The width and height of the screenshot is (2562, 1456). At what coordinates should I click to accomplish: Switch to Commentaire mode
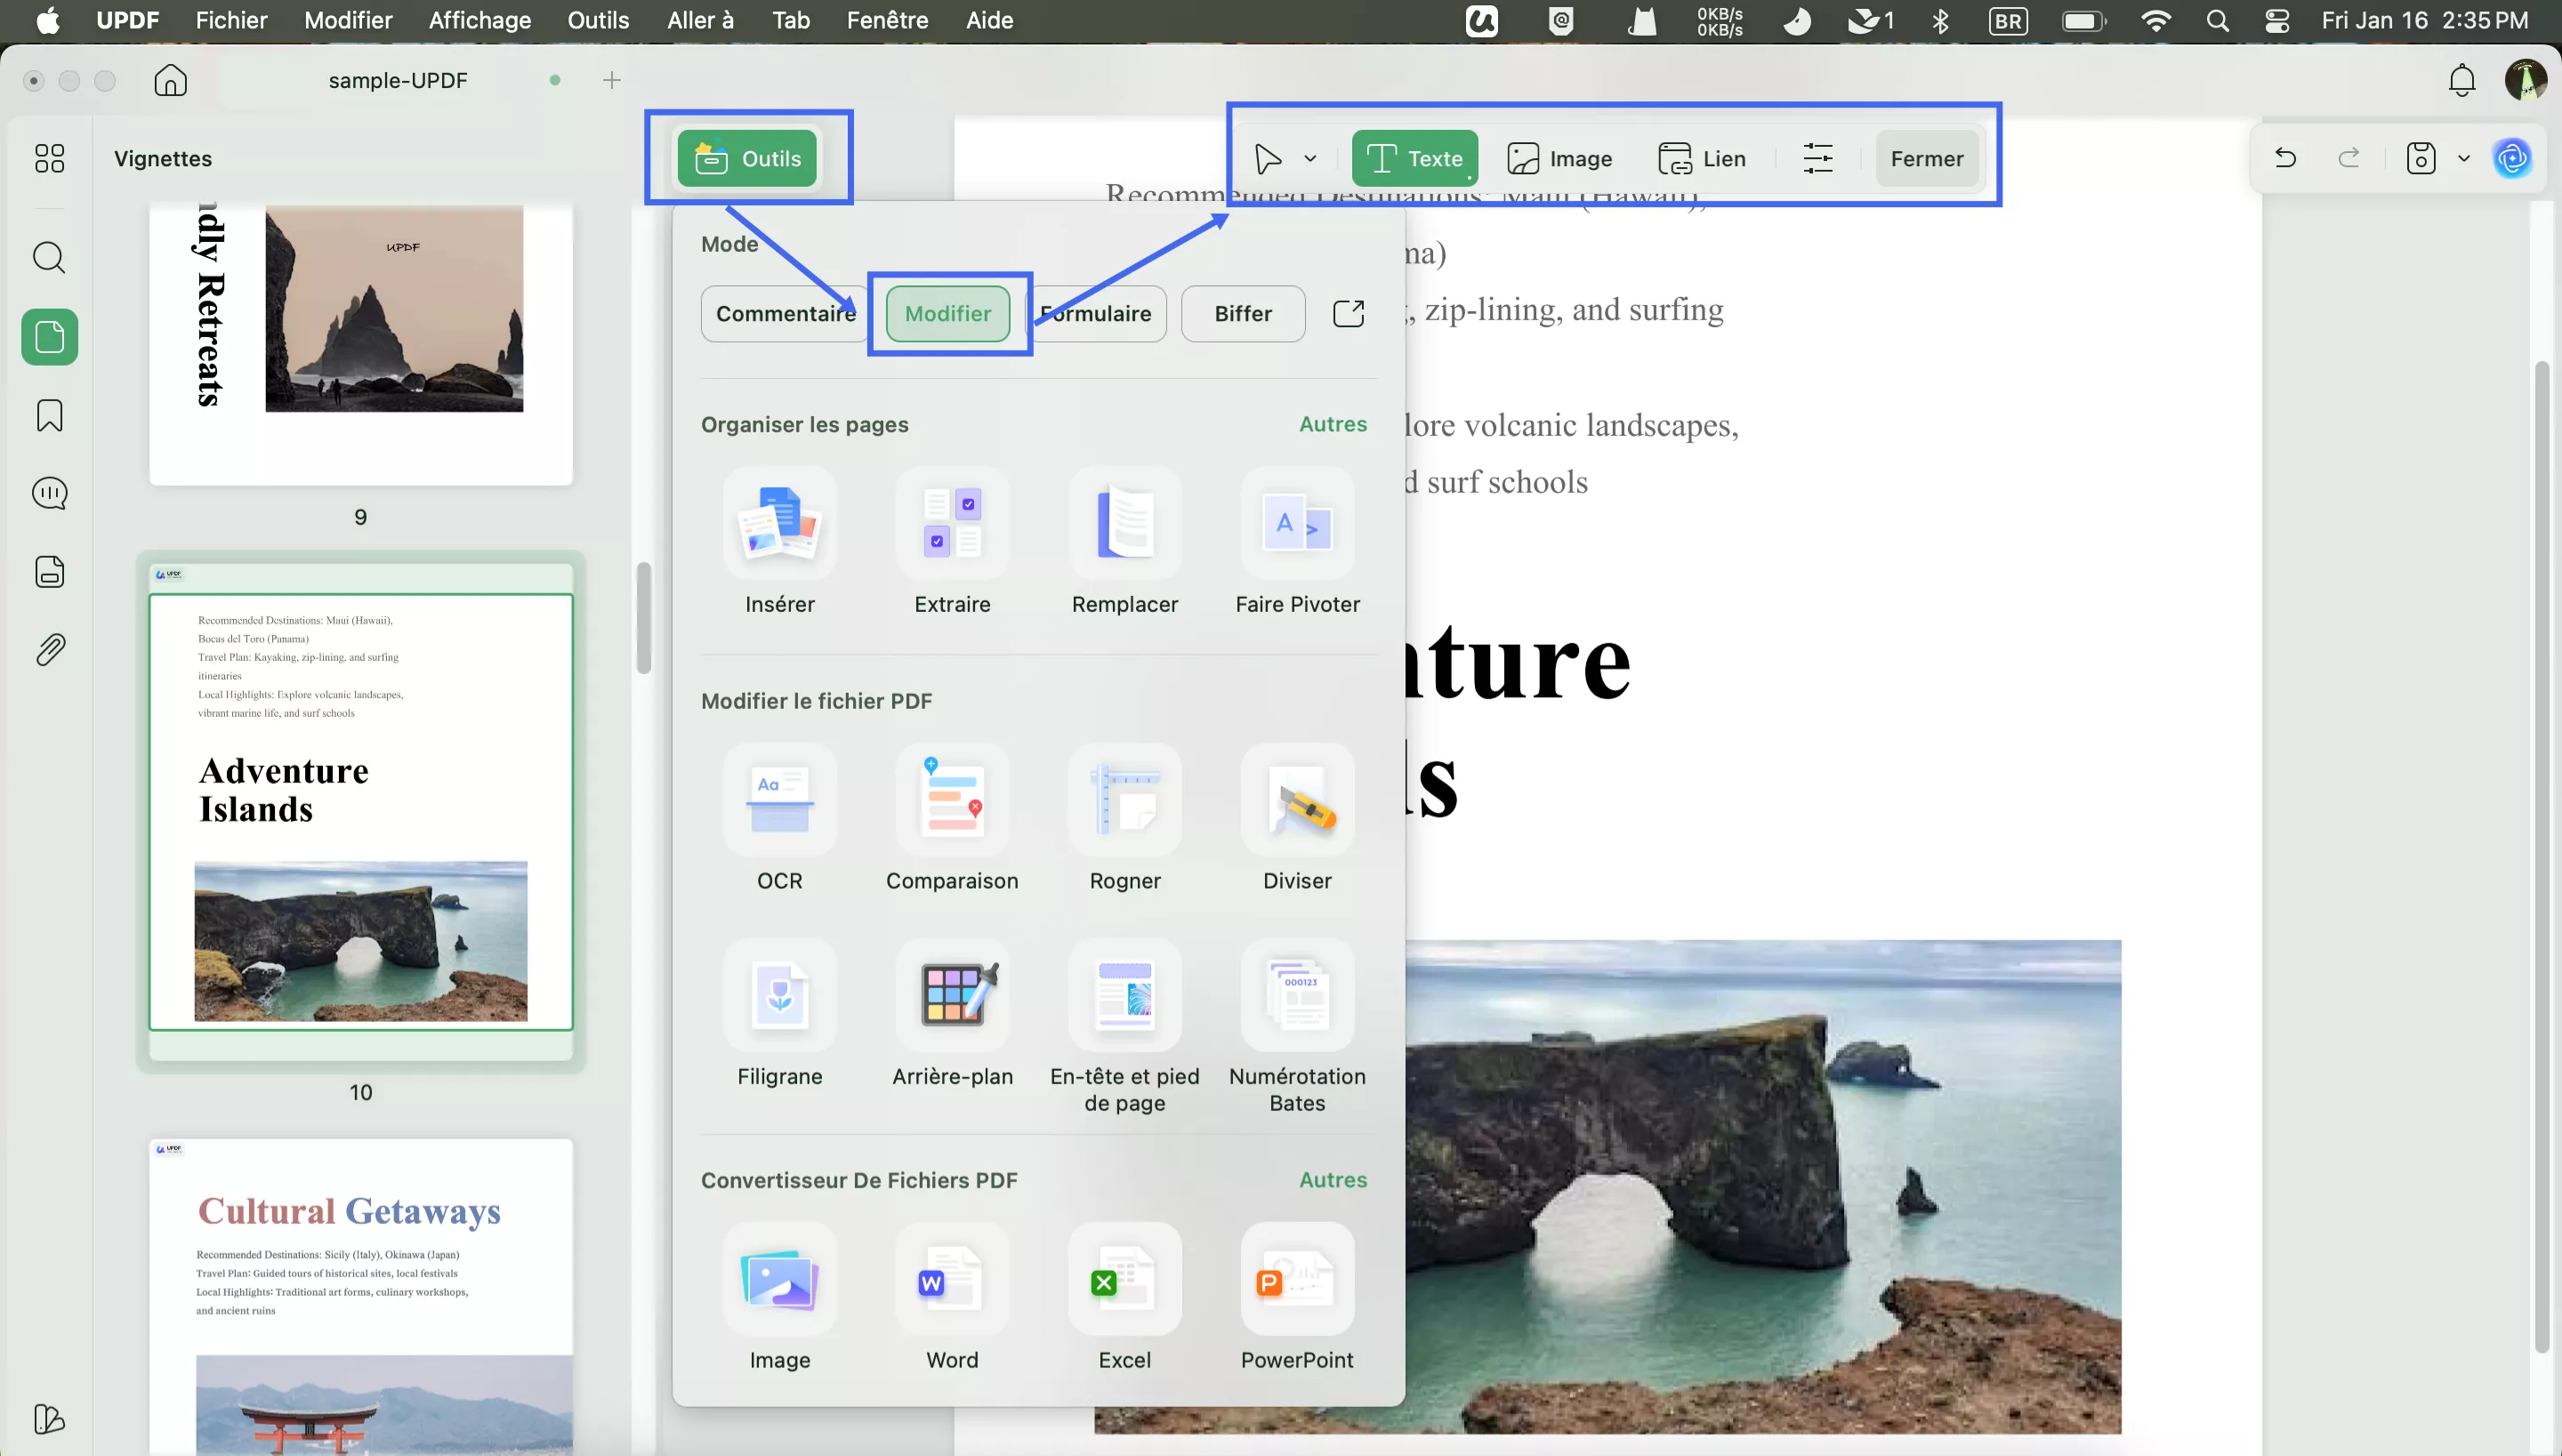click(784, 314)
